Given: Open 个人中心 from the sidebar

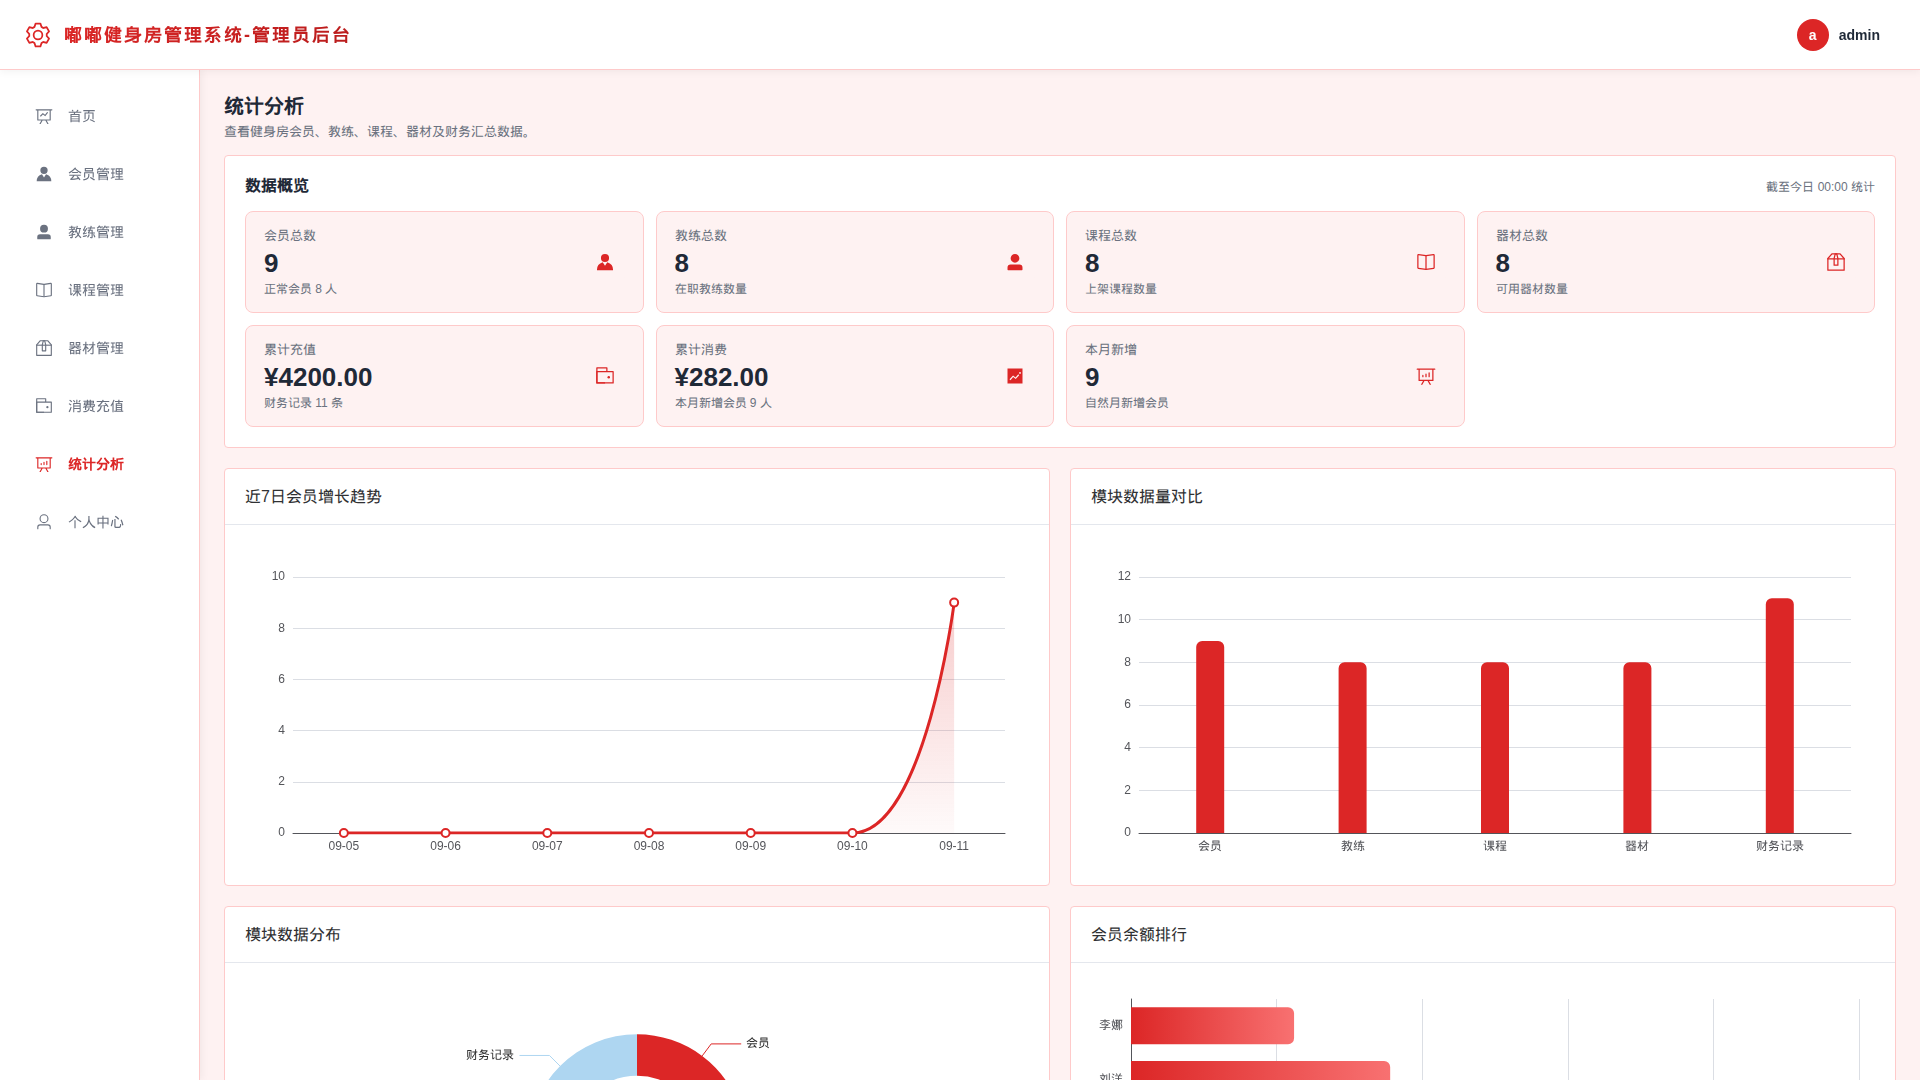Looking at the screenshot, I should pyautogui.click(x=100, y=522).
